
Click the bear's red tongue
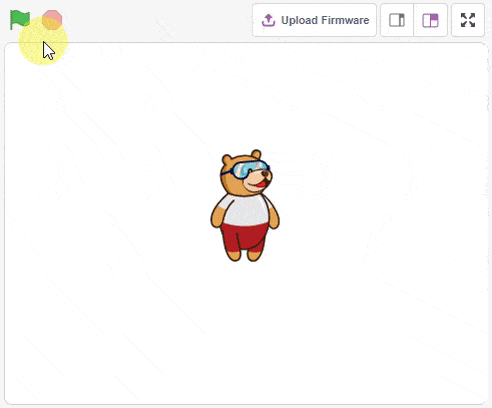coord(261,184)
